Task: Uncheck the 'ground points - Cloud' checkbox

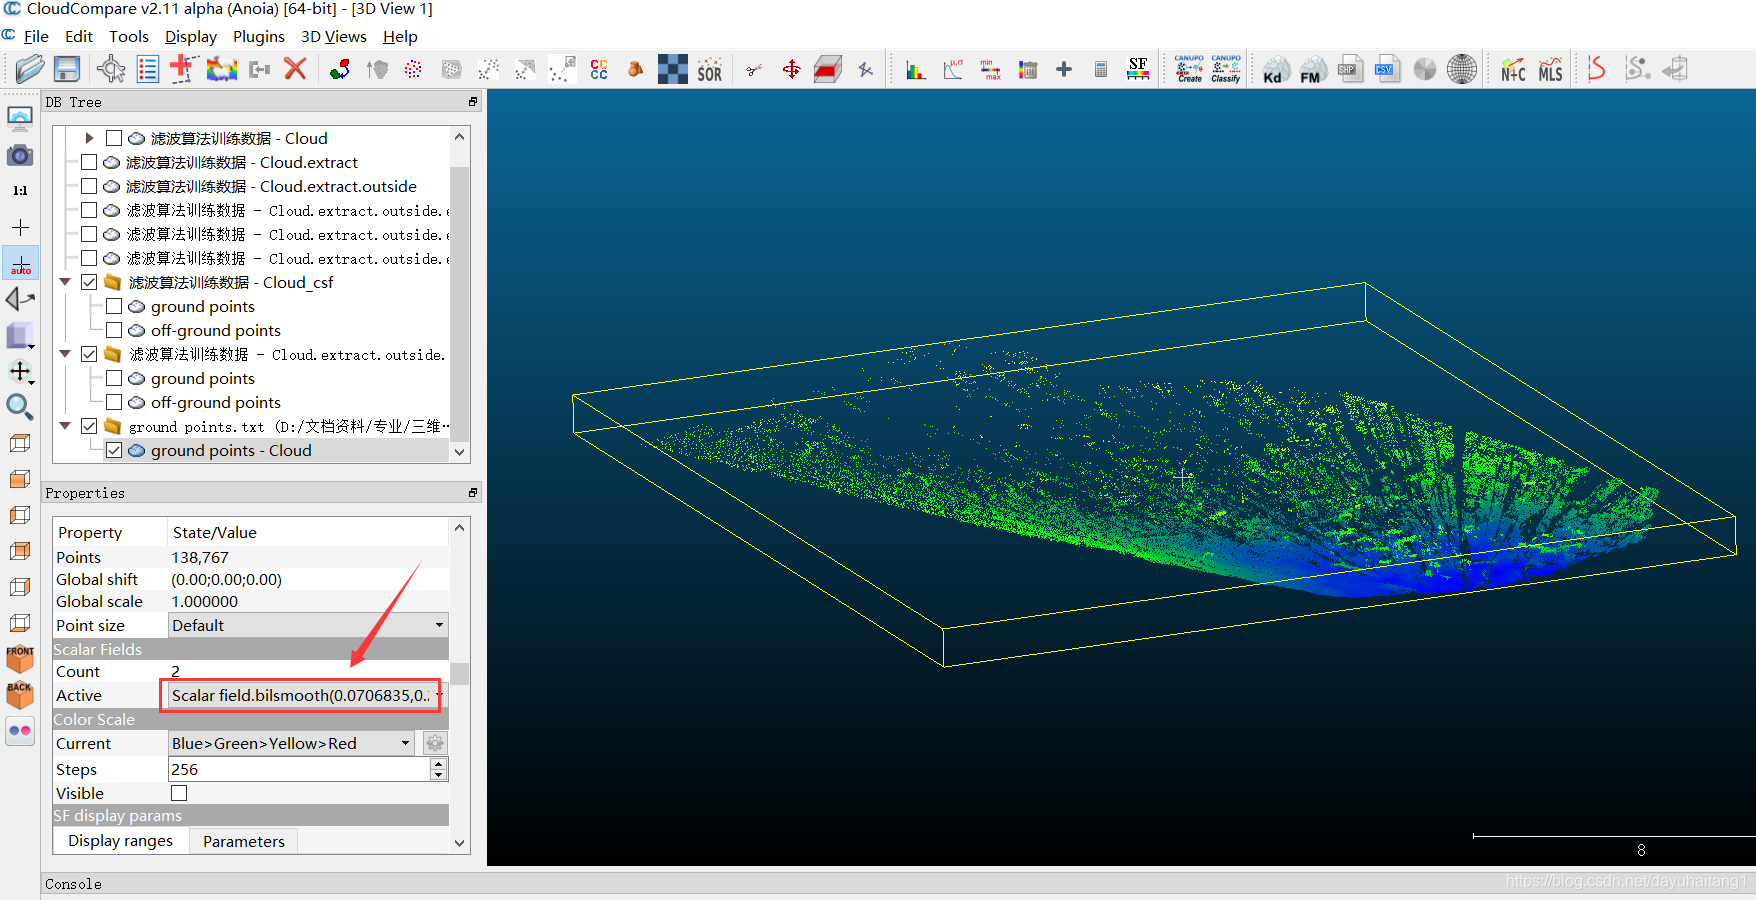Action: pyautogui.click(x=114, y=450)
